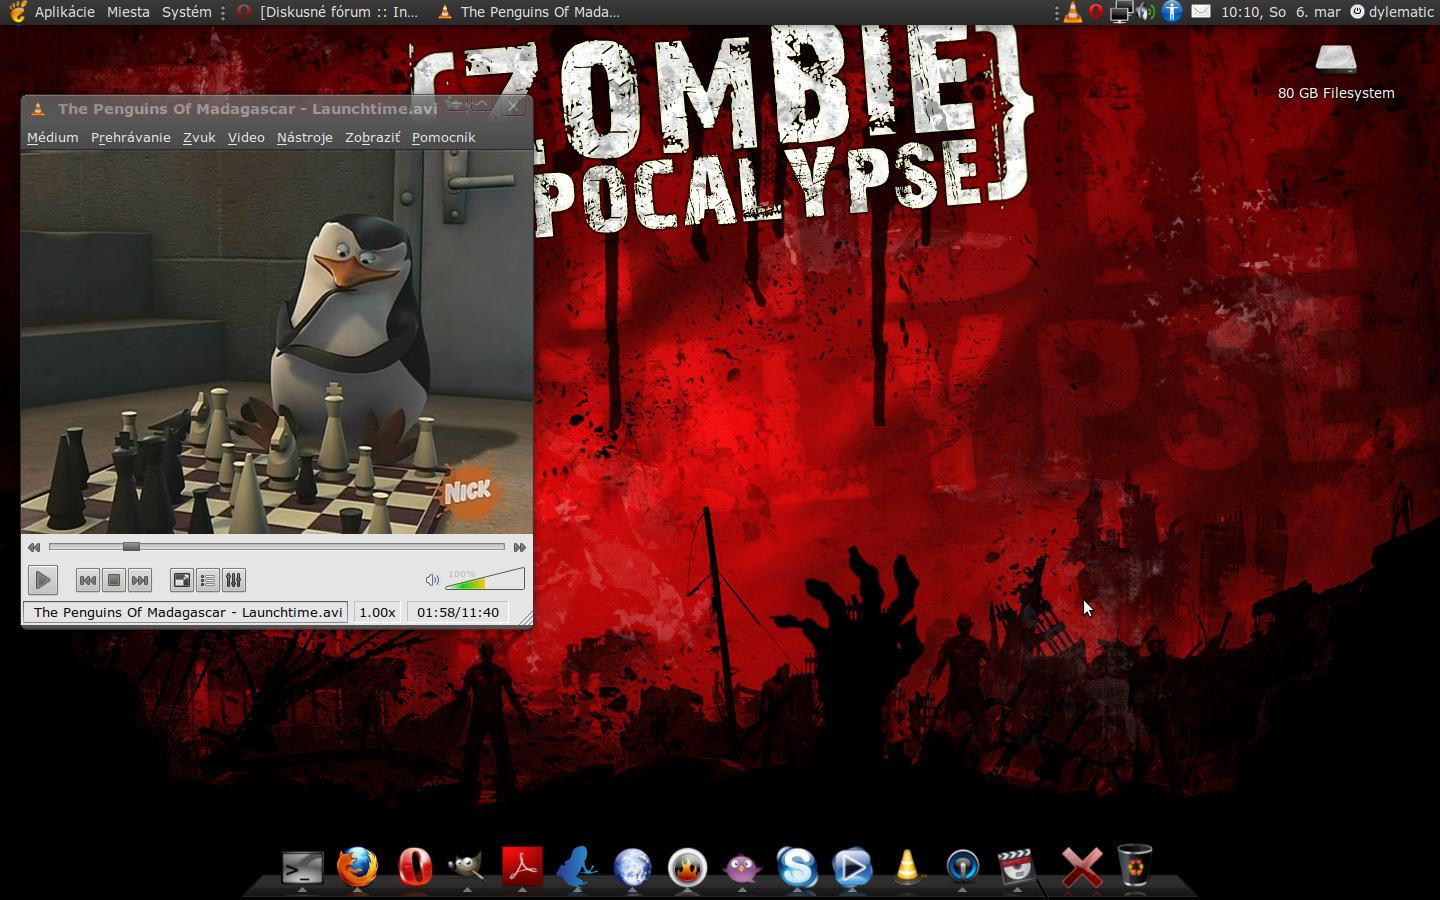Open the mail envelope indicator

pyautogui.click(x=1201, y=12)
